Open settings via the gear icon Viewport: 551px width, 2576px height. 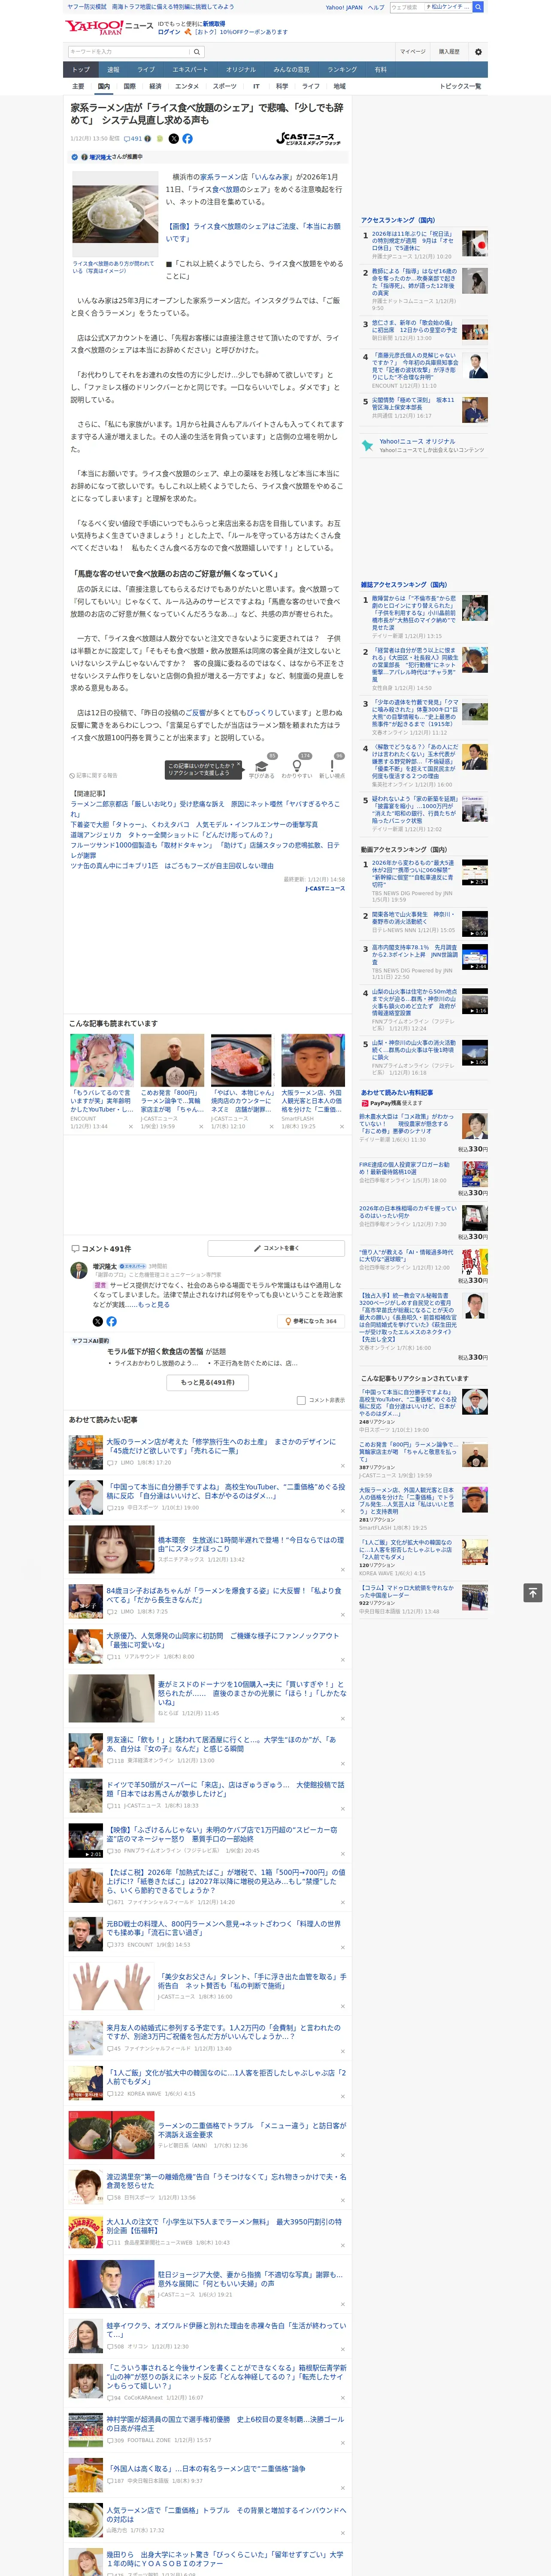pyautogui.click(x=478, y=52)
